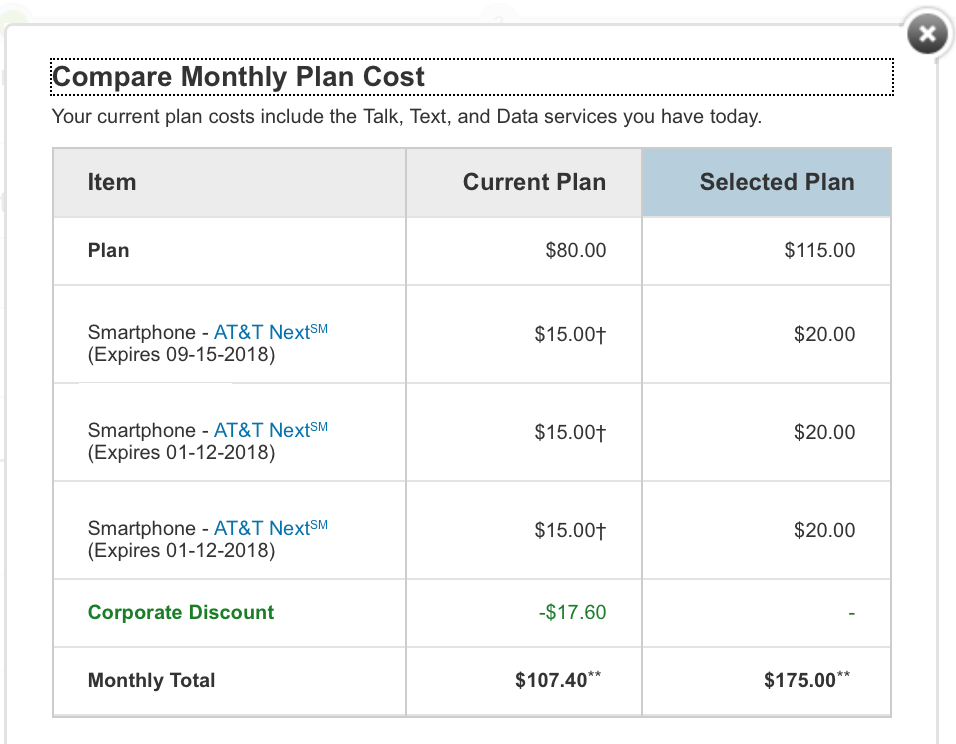Click the Expires 09-15-2018 text
The height and width of the screenshot is (744, 956).
coord(181,355)
